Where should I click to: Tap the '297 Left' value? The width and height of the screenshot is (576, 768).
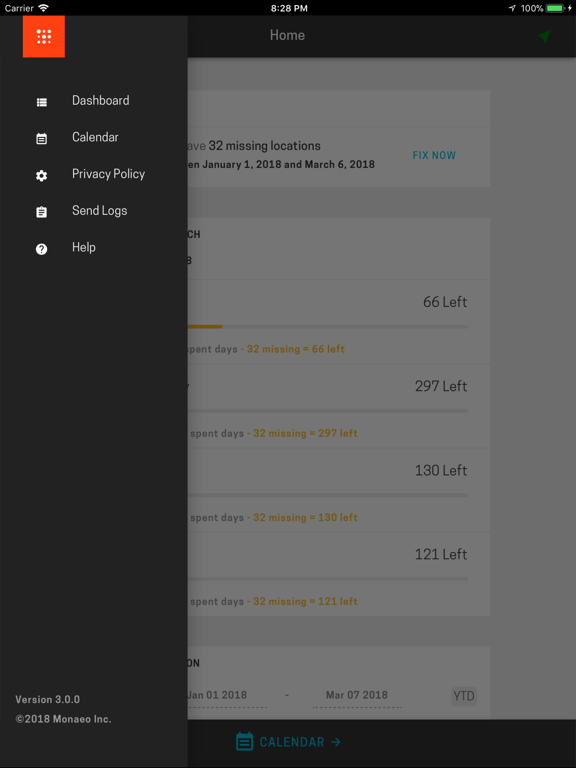[x=441, y=386]
